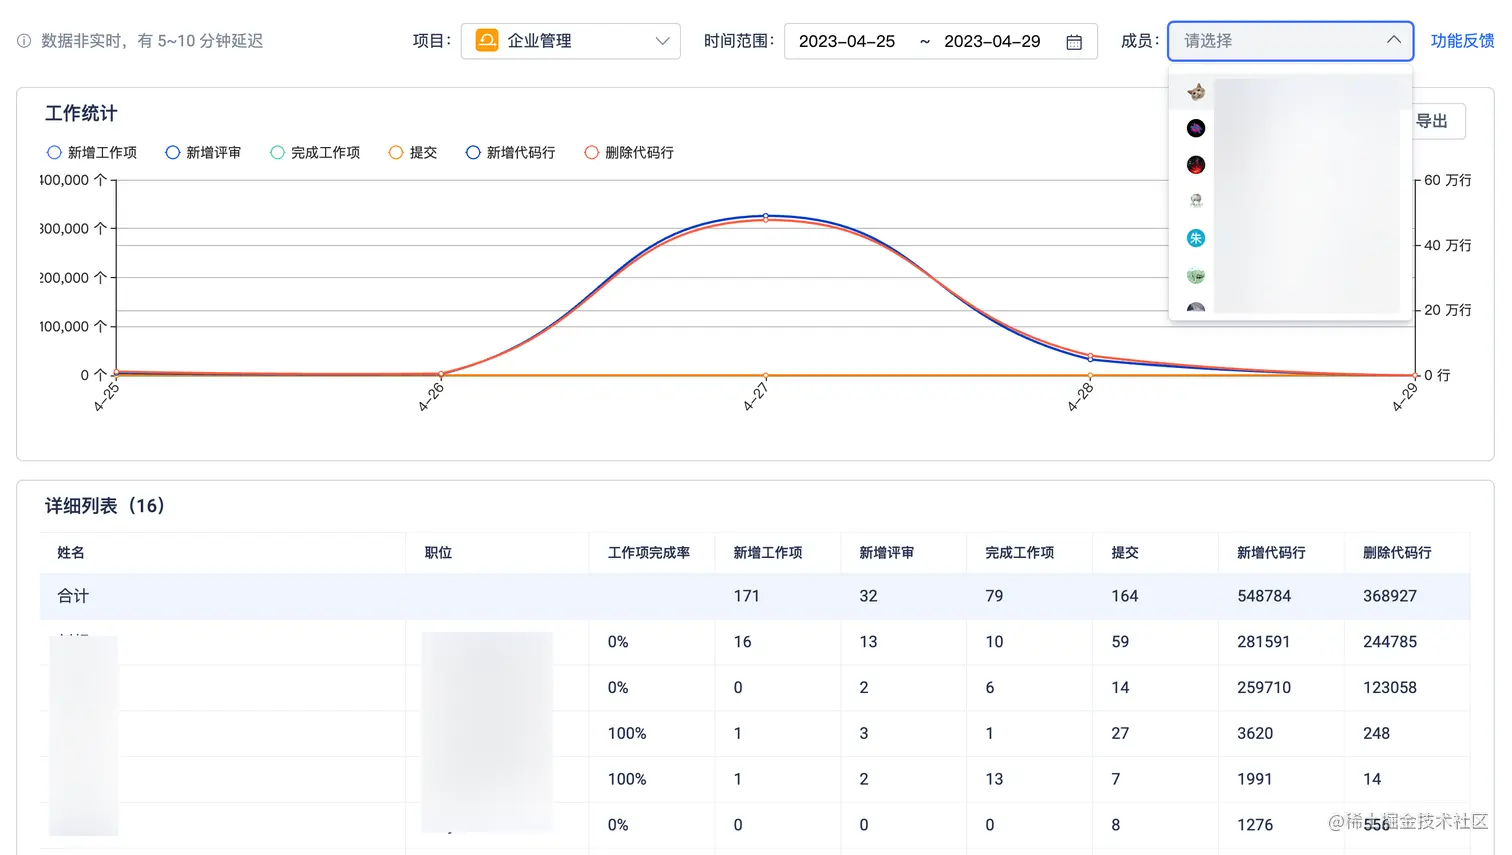Toggle the 提交 series in the chart legend
Viewport: 1512px width, 855px height.
[413, 152]
